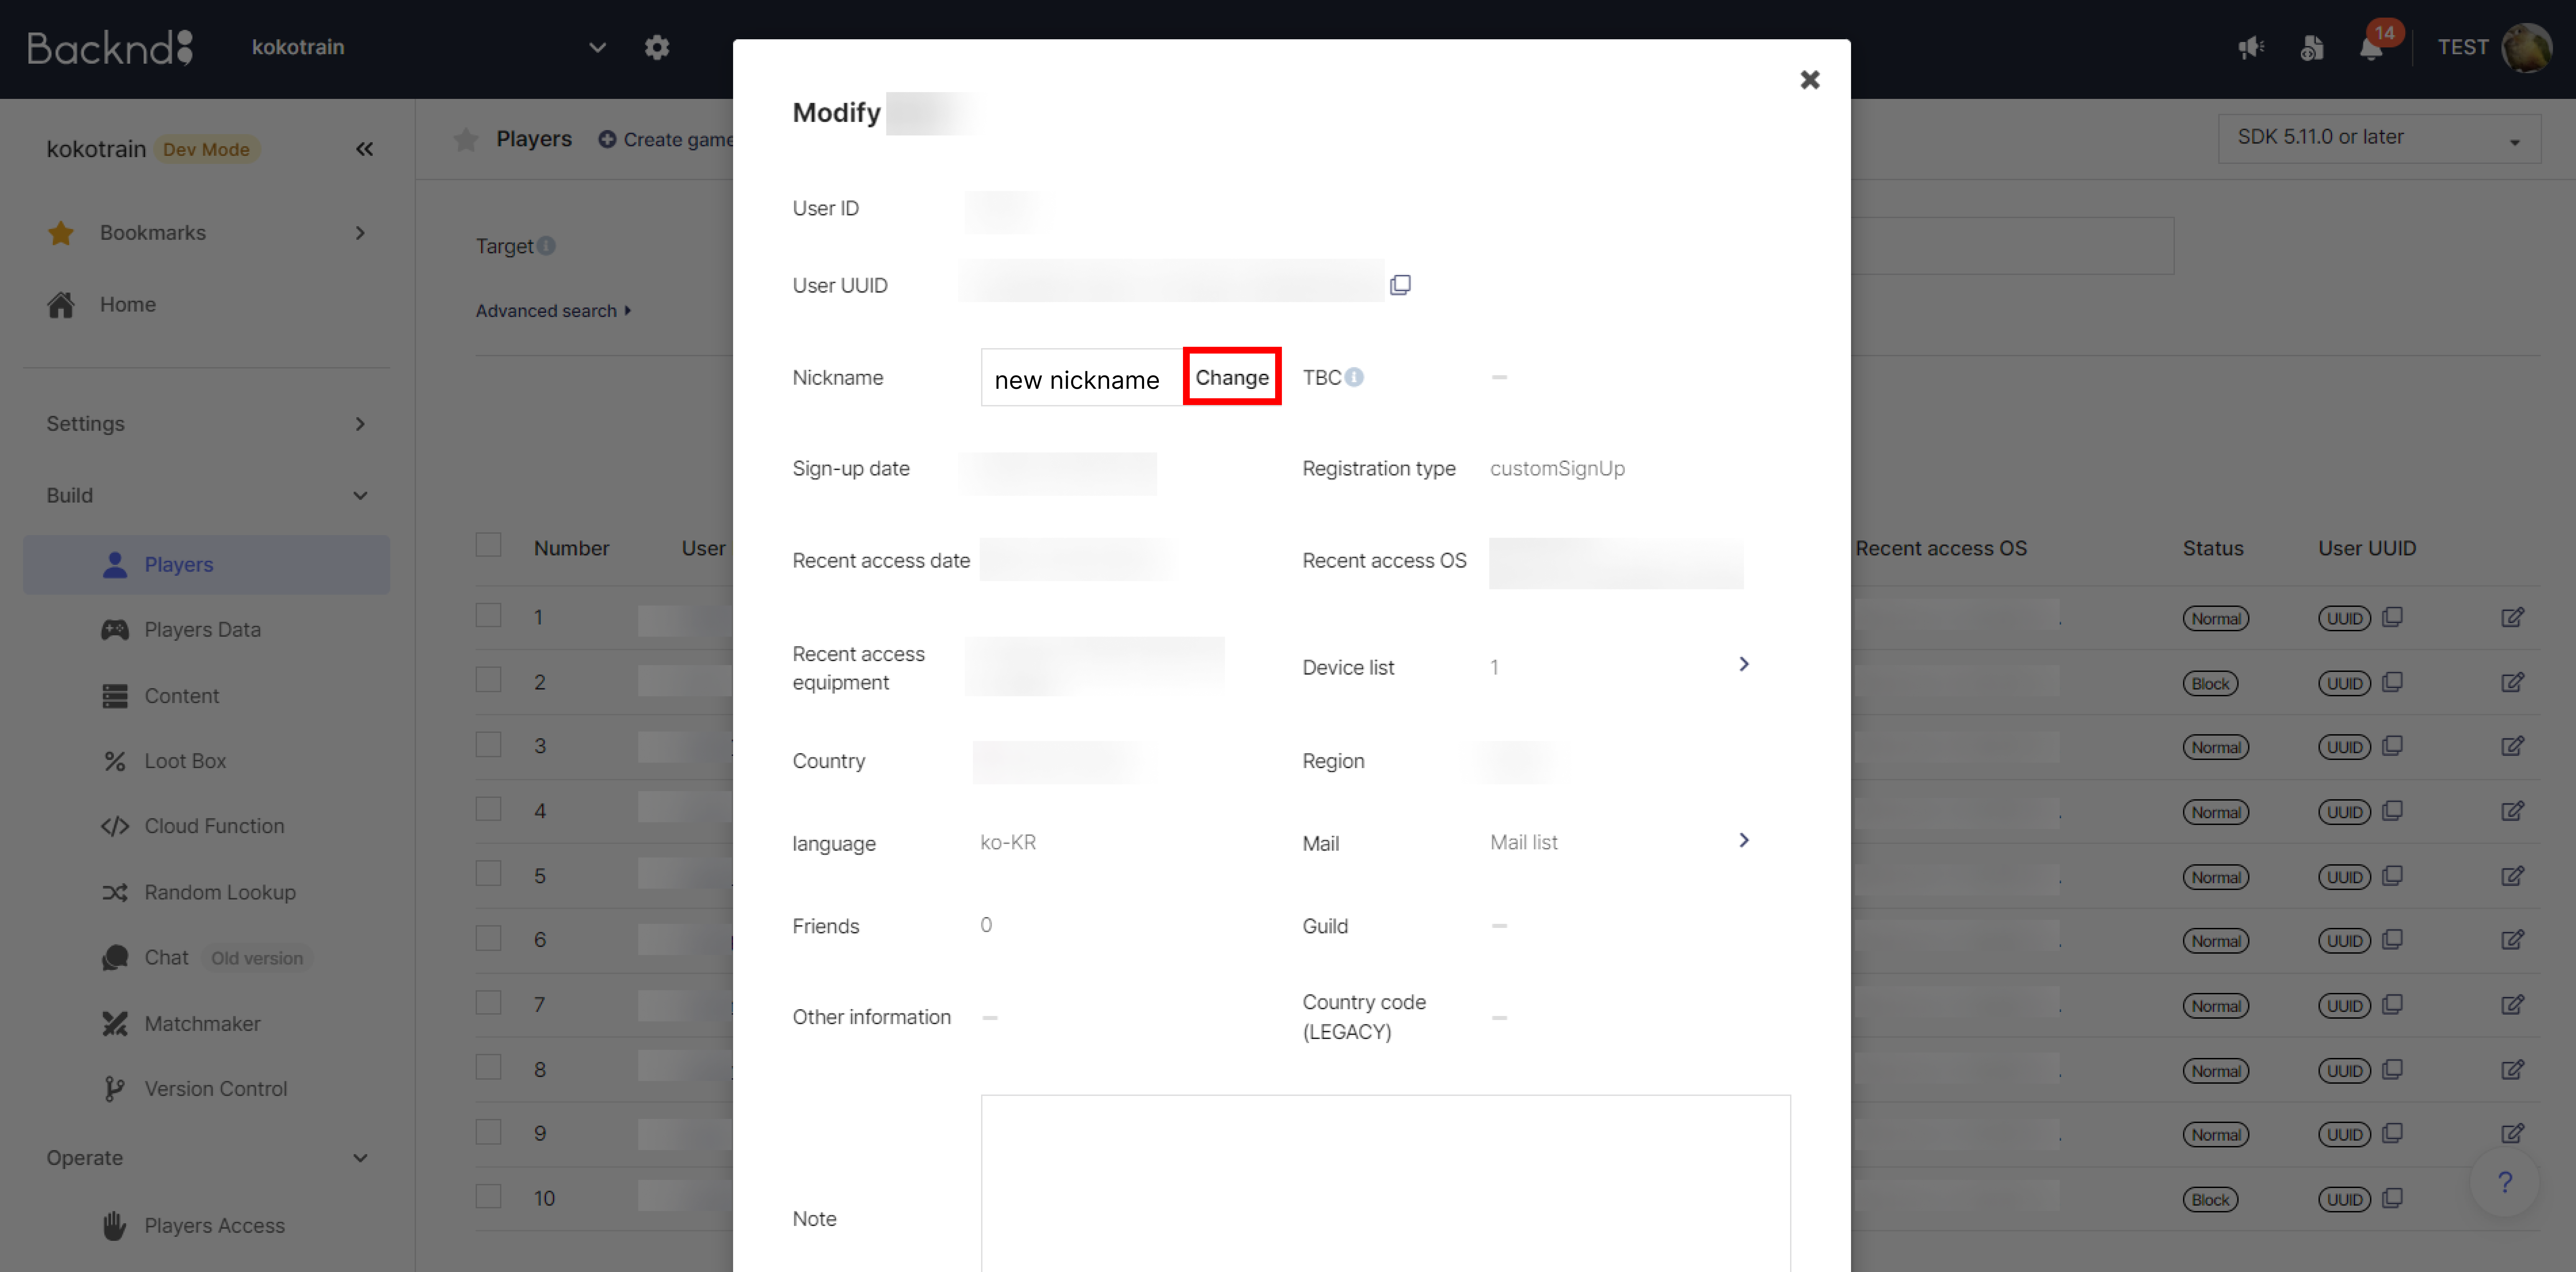Edit player in row 6

coord(2512,940)
